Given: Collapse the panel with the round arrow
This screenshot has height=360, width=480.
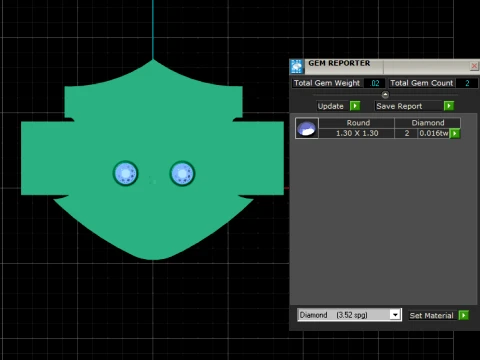Looking at the screenshot, I should tap(385, 95).
